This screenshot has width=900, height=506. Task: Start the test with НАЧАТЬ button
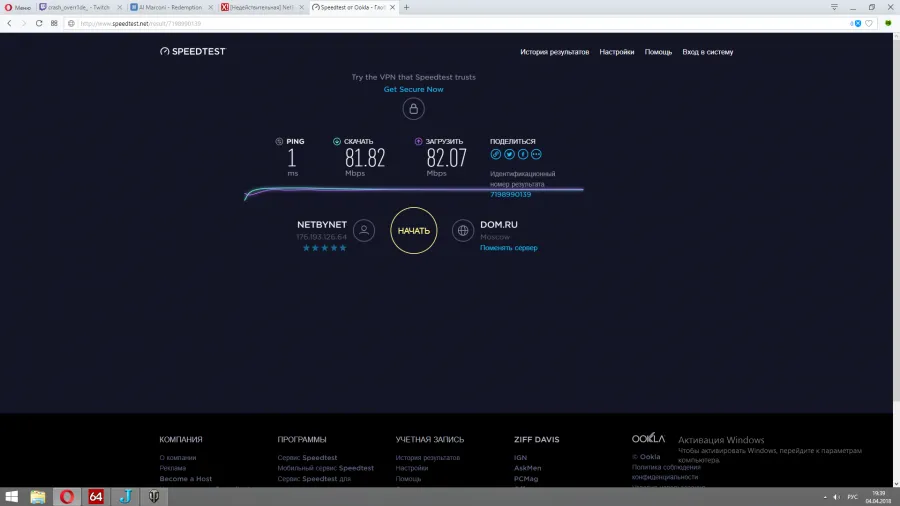click(x=414, y=231)
